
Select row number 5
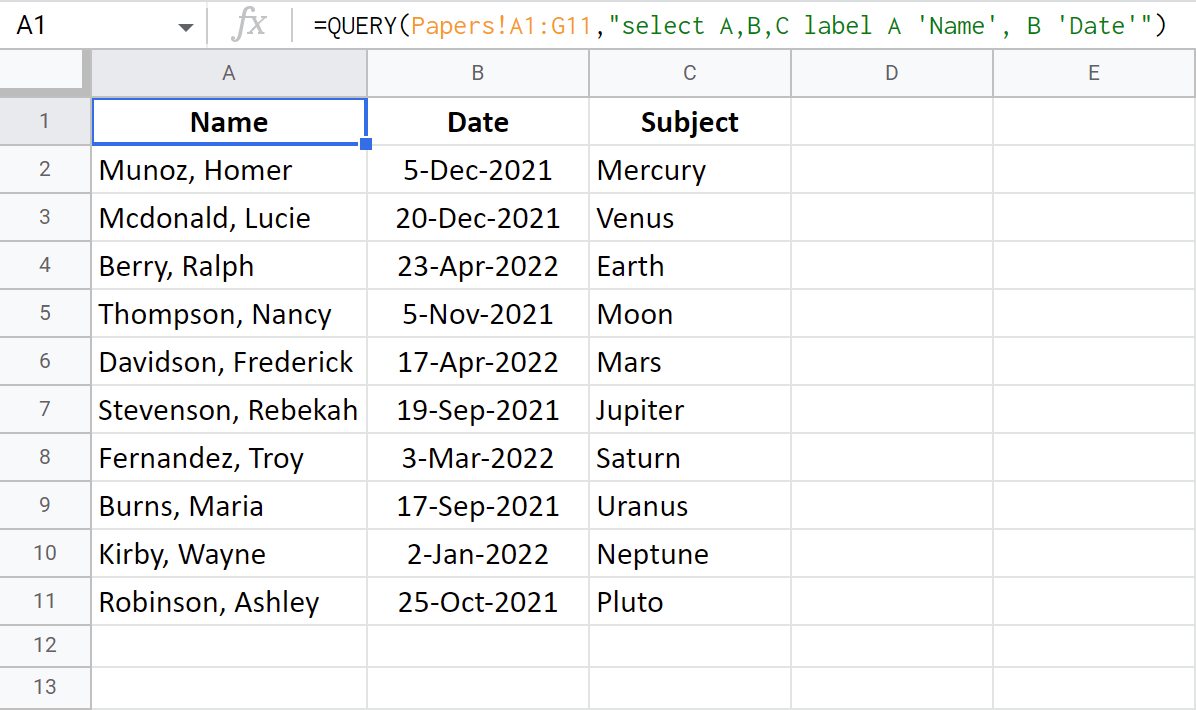[45, 313]
